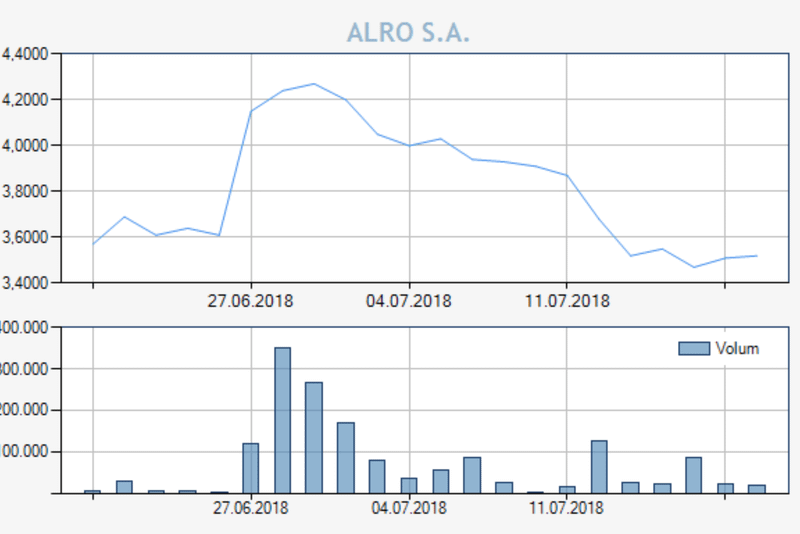Select 27.06.2018 label under price chart
The width and height of the screenshot is (800, 534).
[250, 300]
